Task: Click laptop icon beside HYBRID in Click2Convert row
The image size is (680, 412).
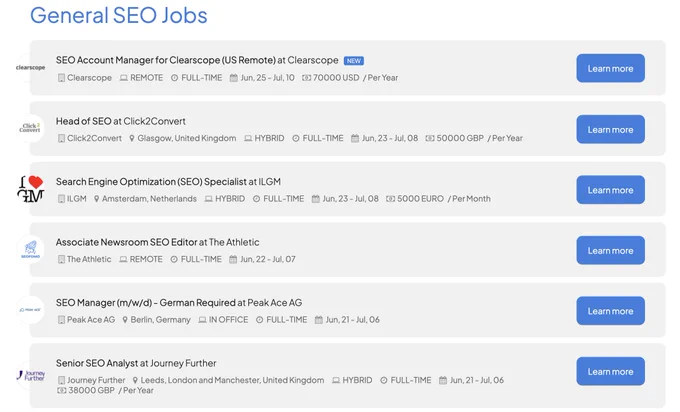Action: 248,138
